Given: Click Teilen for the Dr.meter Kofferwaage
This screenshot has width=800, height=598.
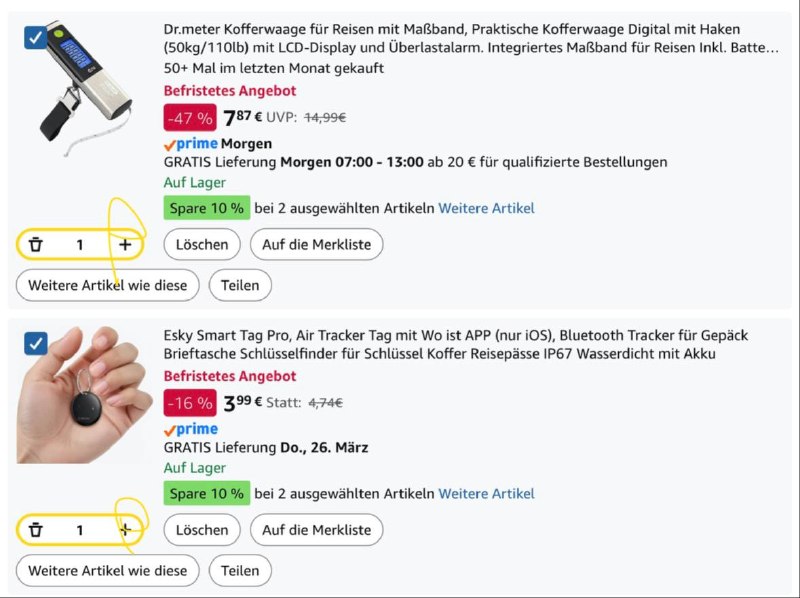Looking at the screenshot, I should pyautogui.click(x=240, y=285).
